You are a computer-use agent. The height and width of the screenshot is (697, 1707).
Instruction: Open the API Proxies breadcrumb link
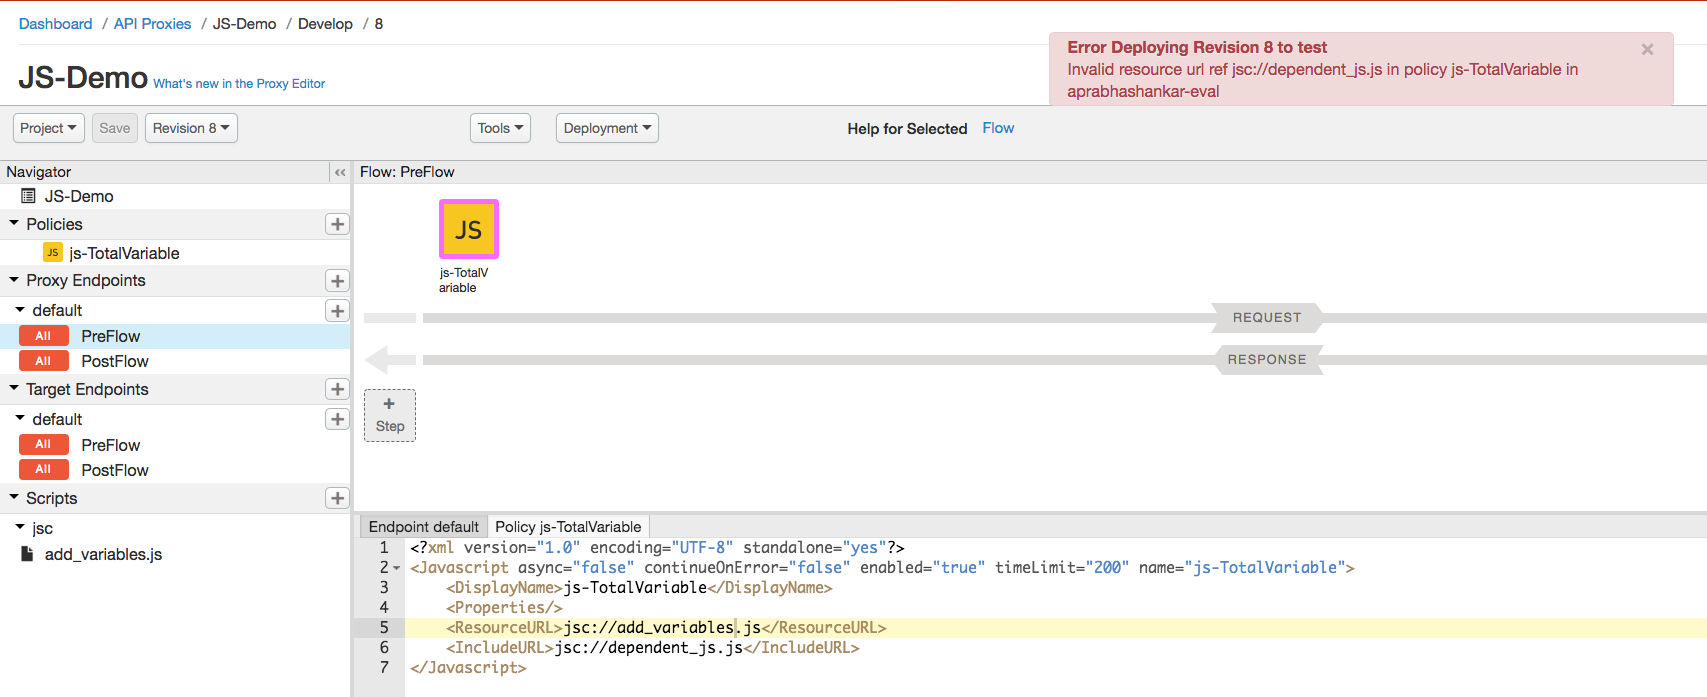tap(152, 24)
